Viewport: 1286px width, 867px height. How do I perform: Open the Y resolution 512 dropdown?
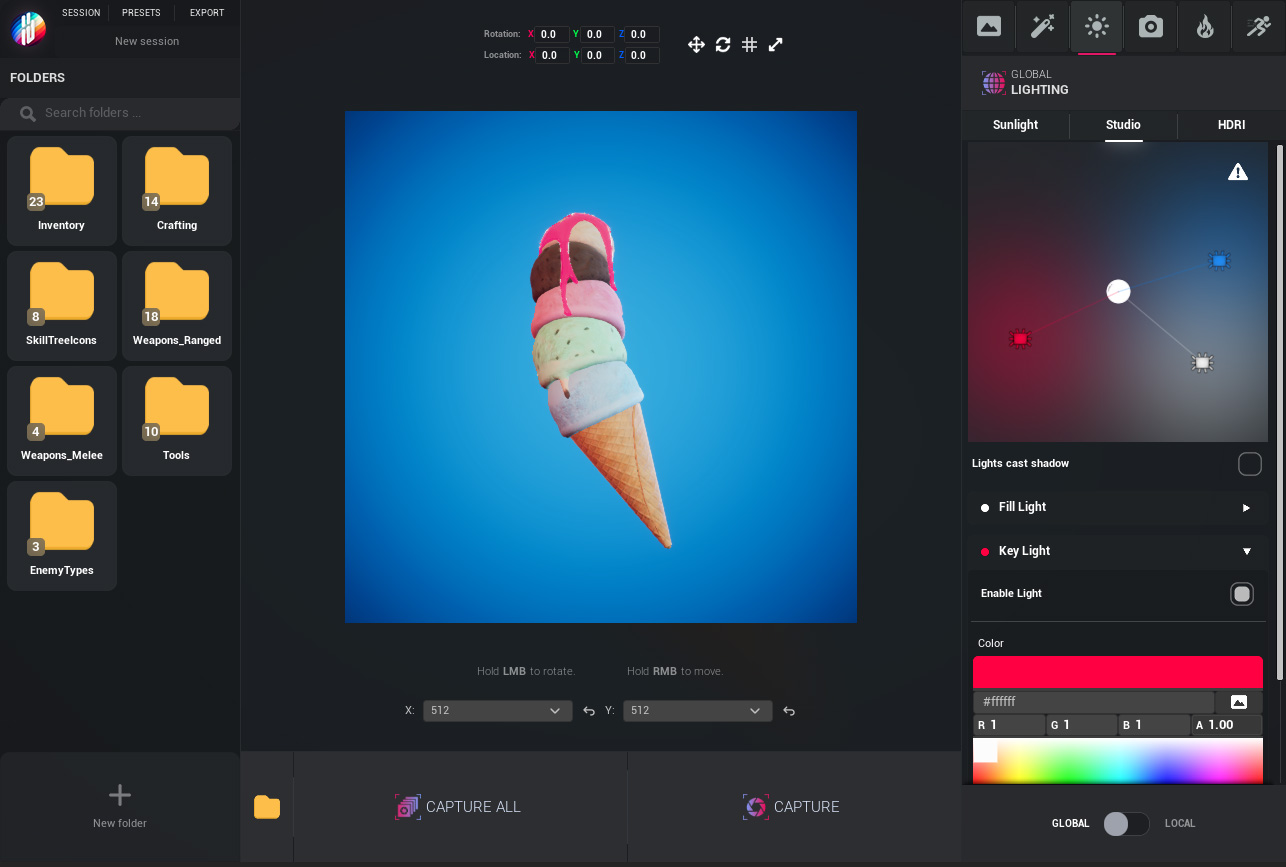697,711
